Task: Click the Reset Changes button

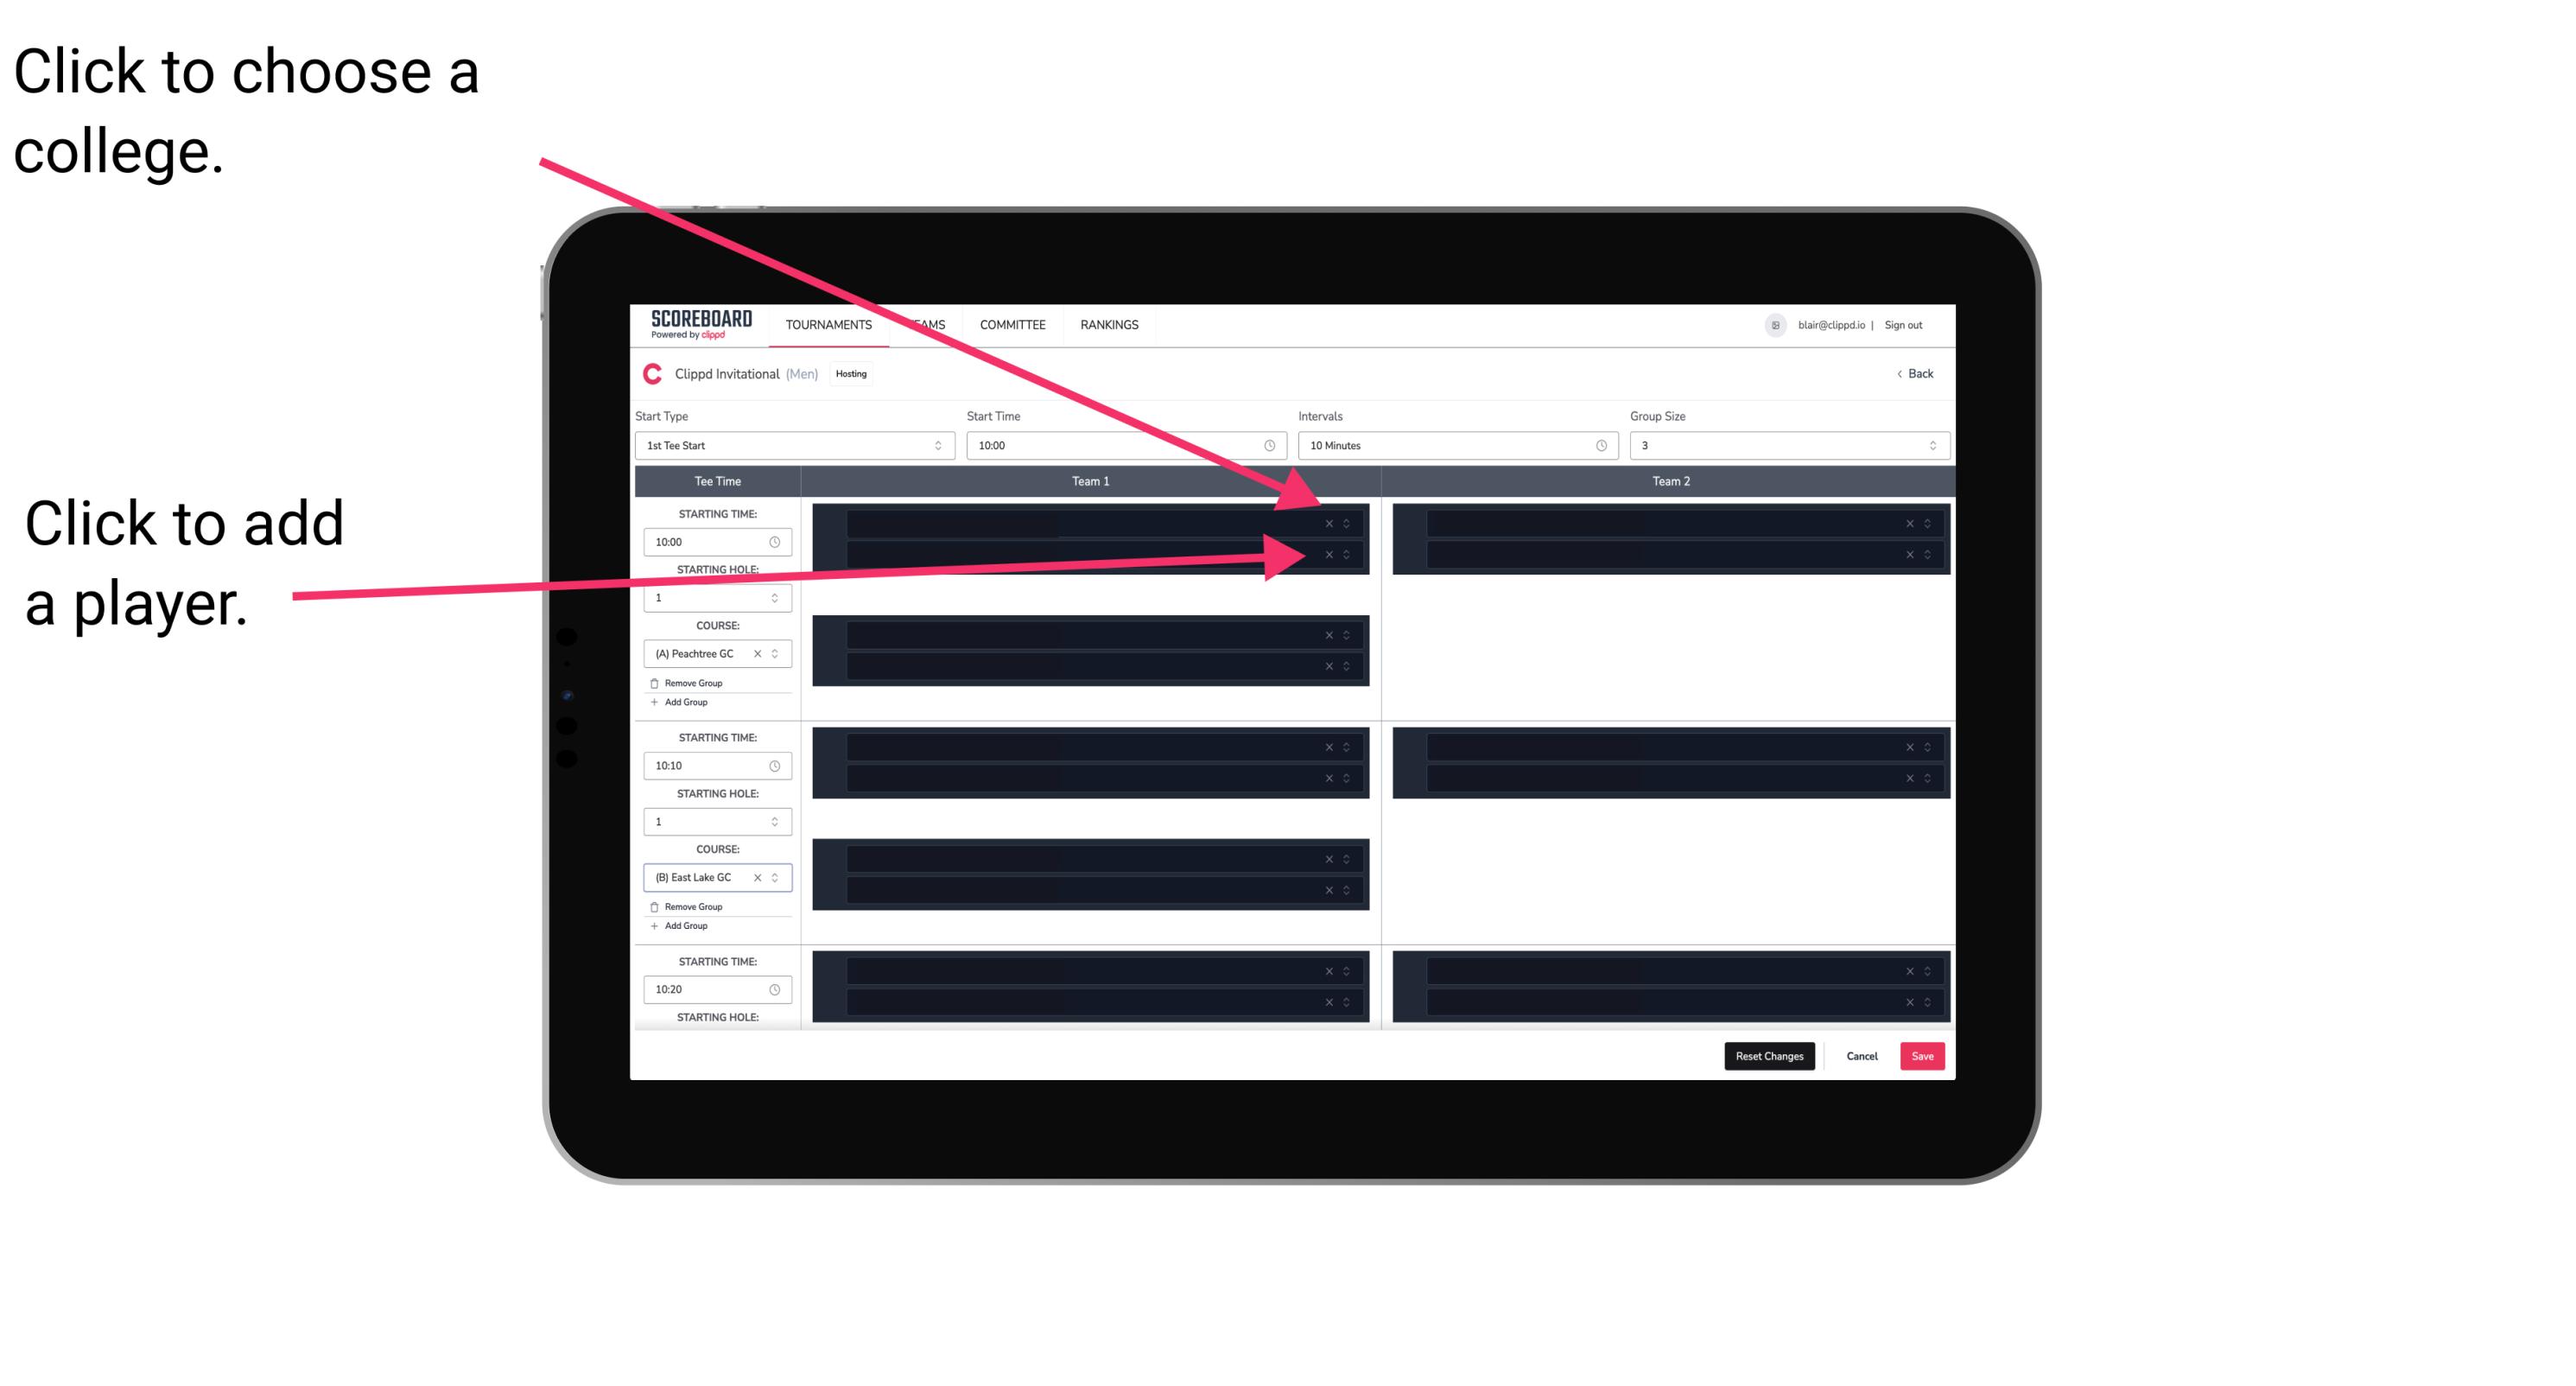Action: click(1771, 1053)
